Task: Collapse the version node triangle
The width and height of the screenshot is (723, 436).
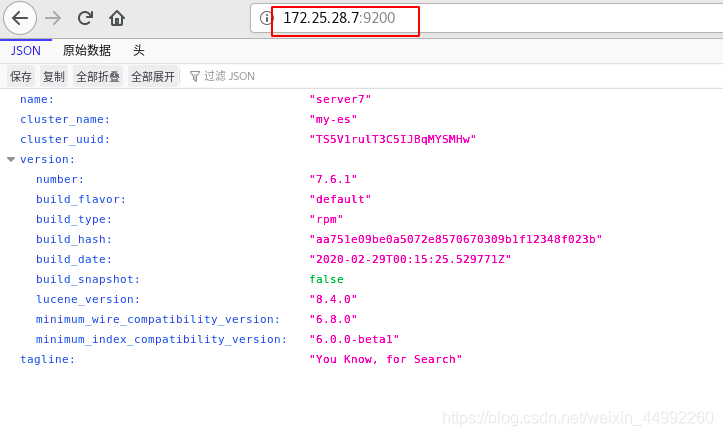Action: click(x=11, y=159)
